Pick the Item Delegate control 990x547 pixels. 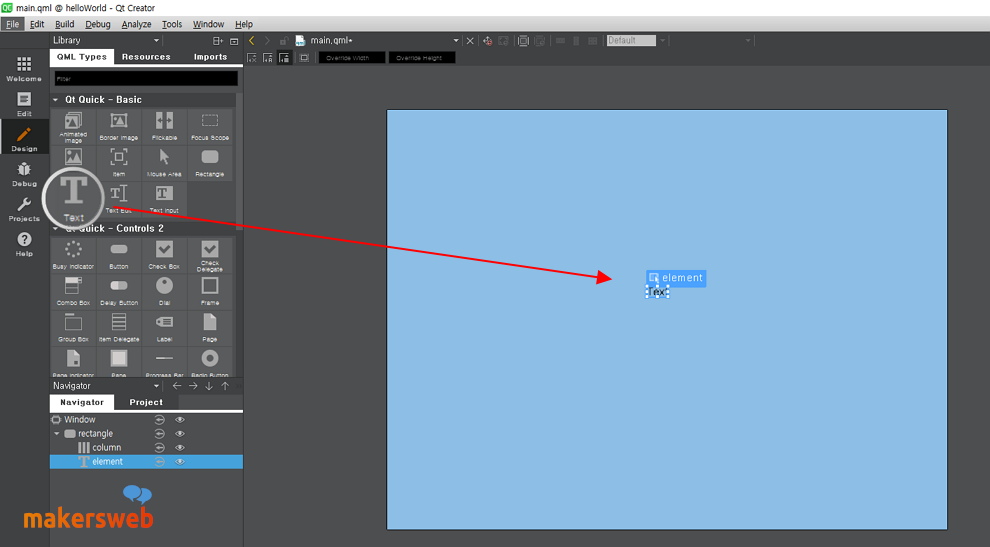tap(119, 328)
